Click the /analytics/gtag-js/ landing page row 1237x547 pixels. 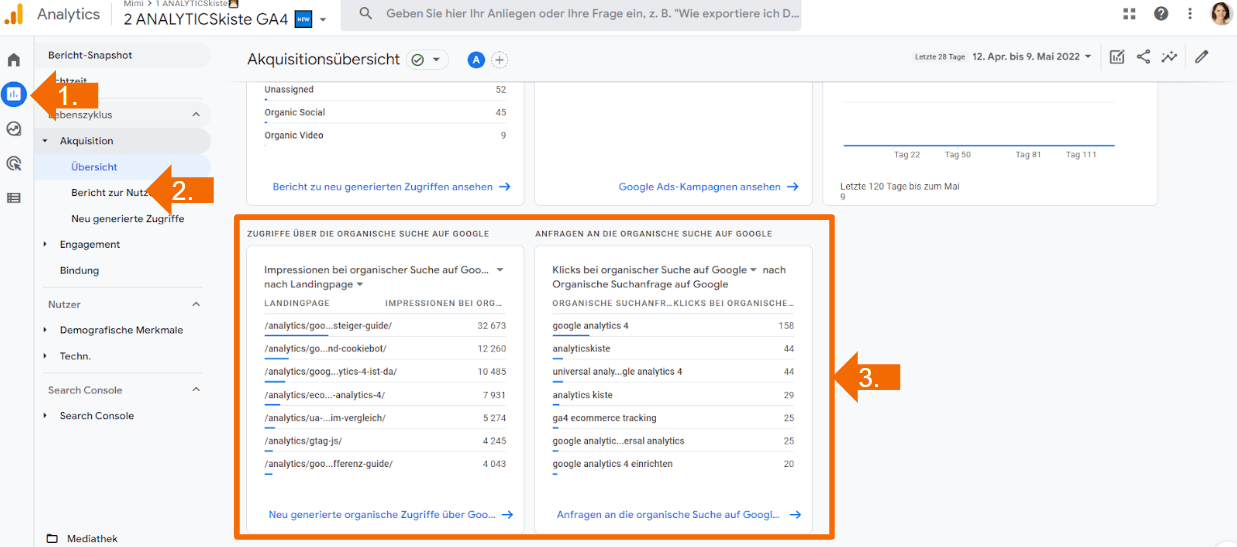coord(385,441)
